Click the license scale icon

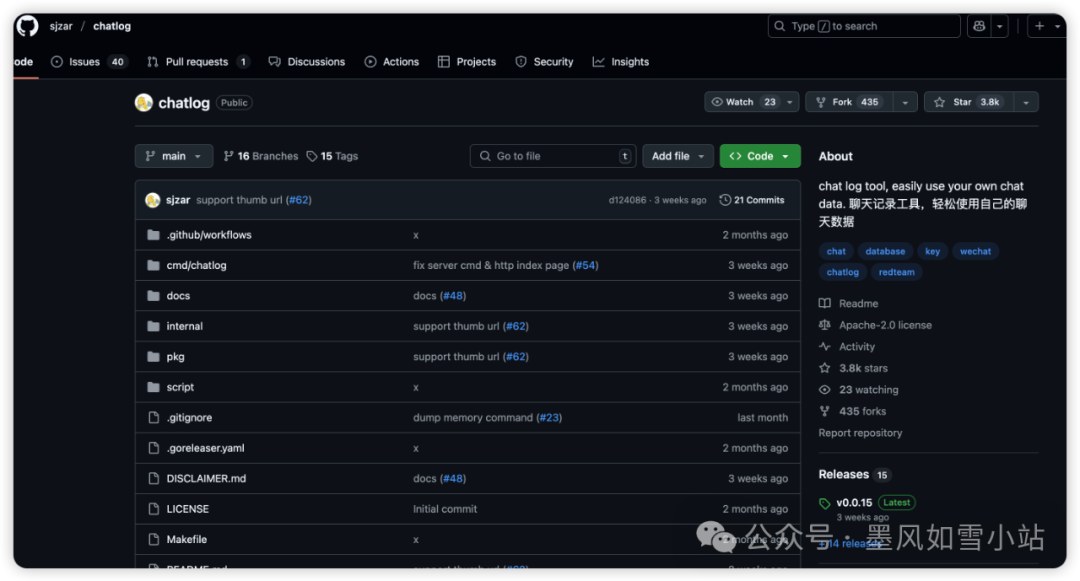824,325
